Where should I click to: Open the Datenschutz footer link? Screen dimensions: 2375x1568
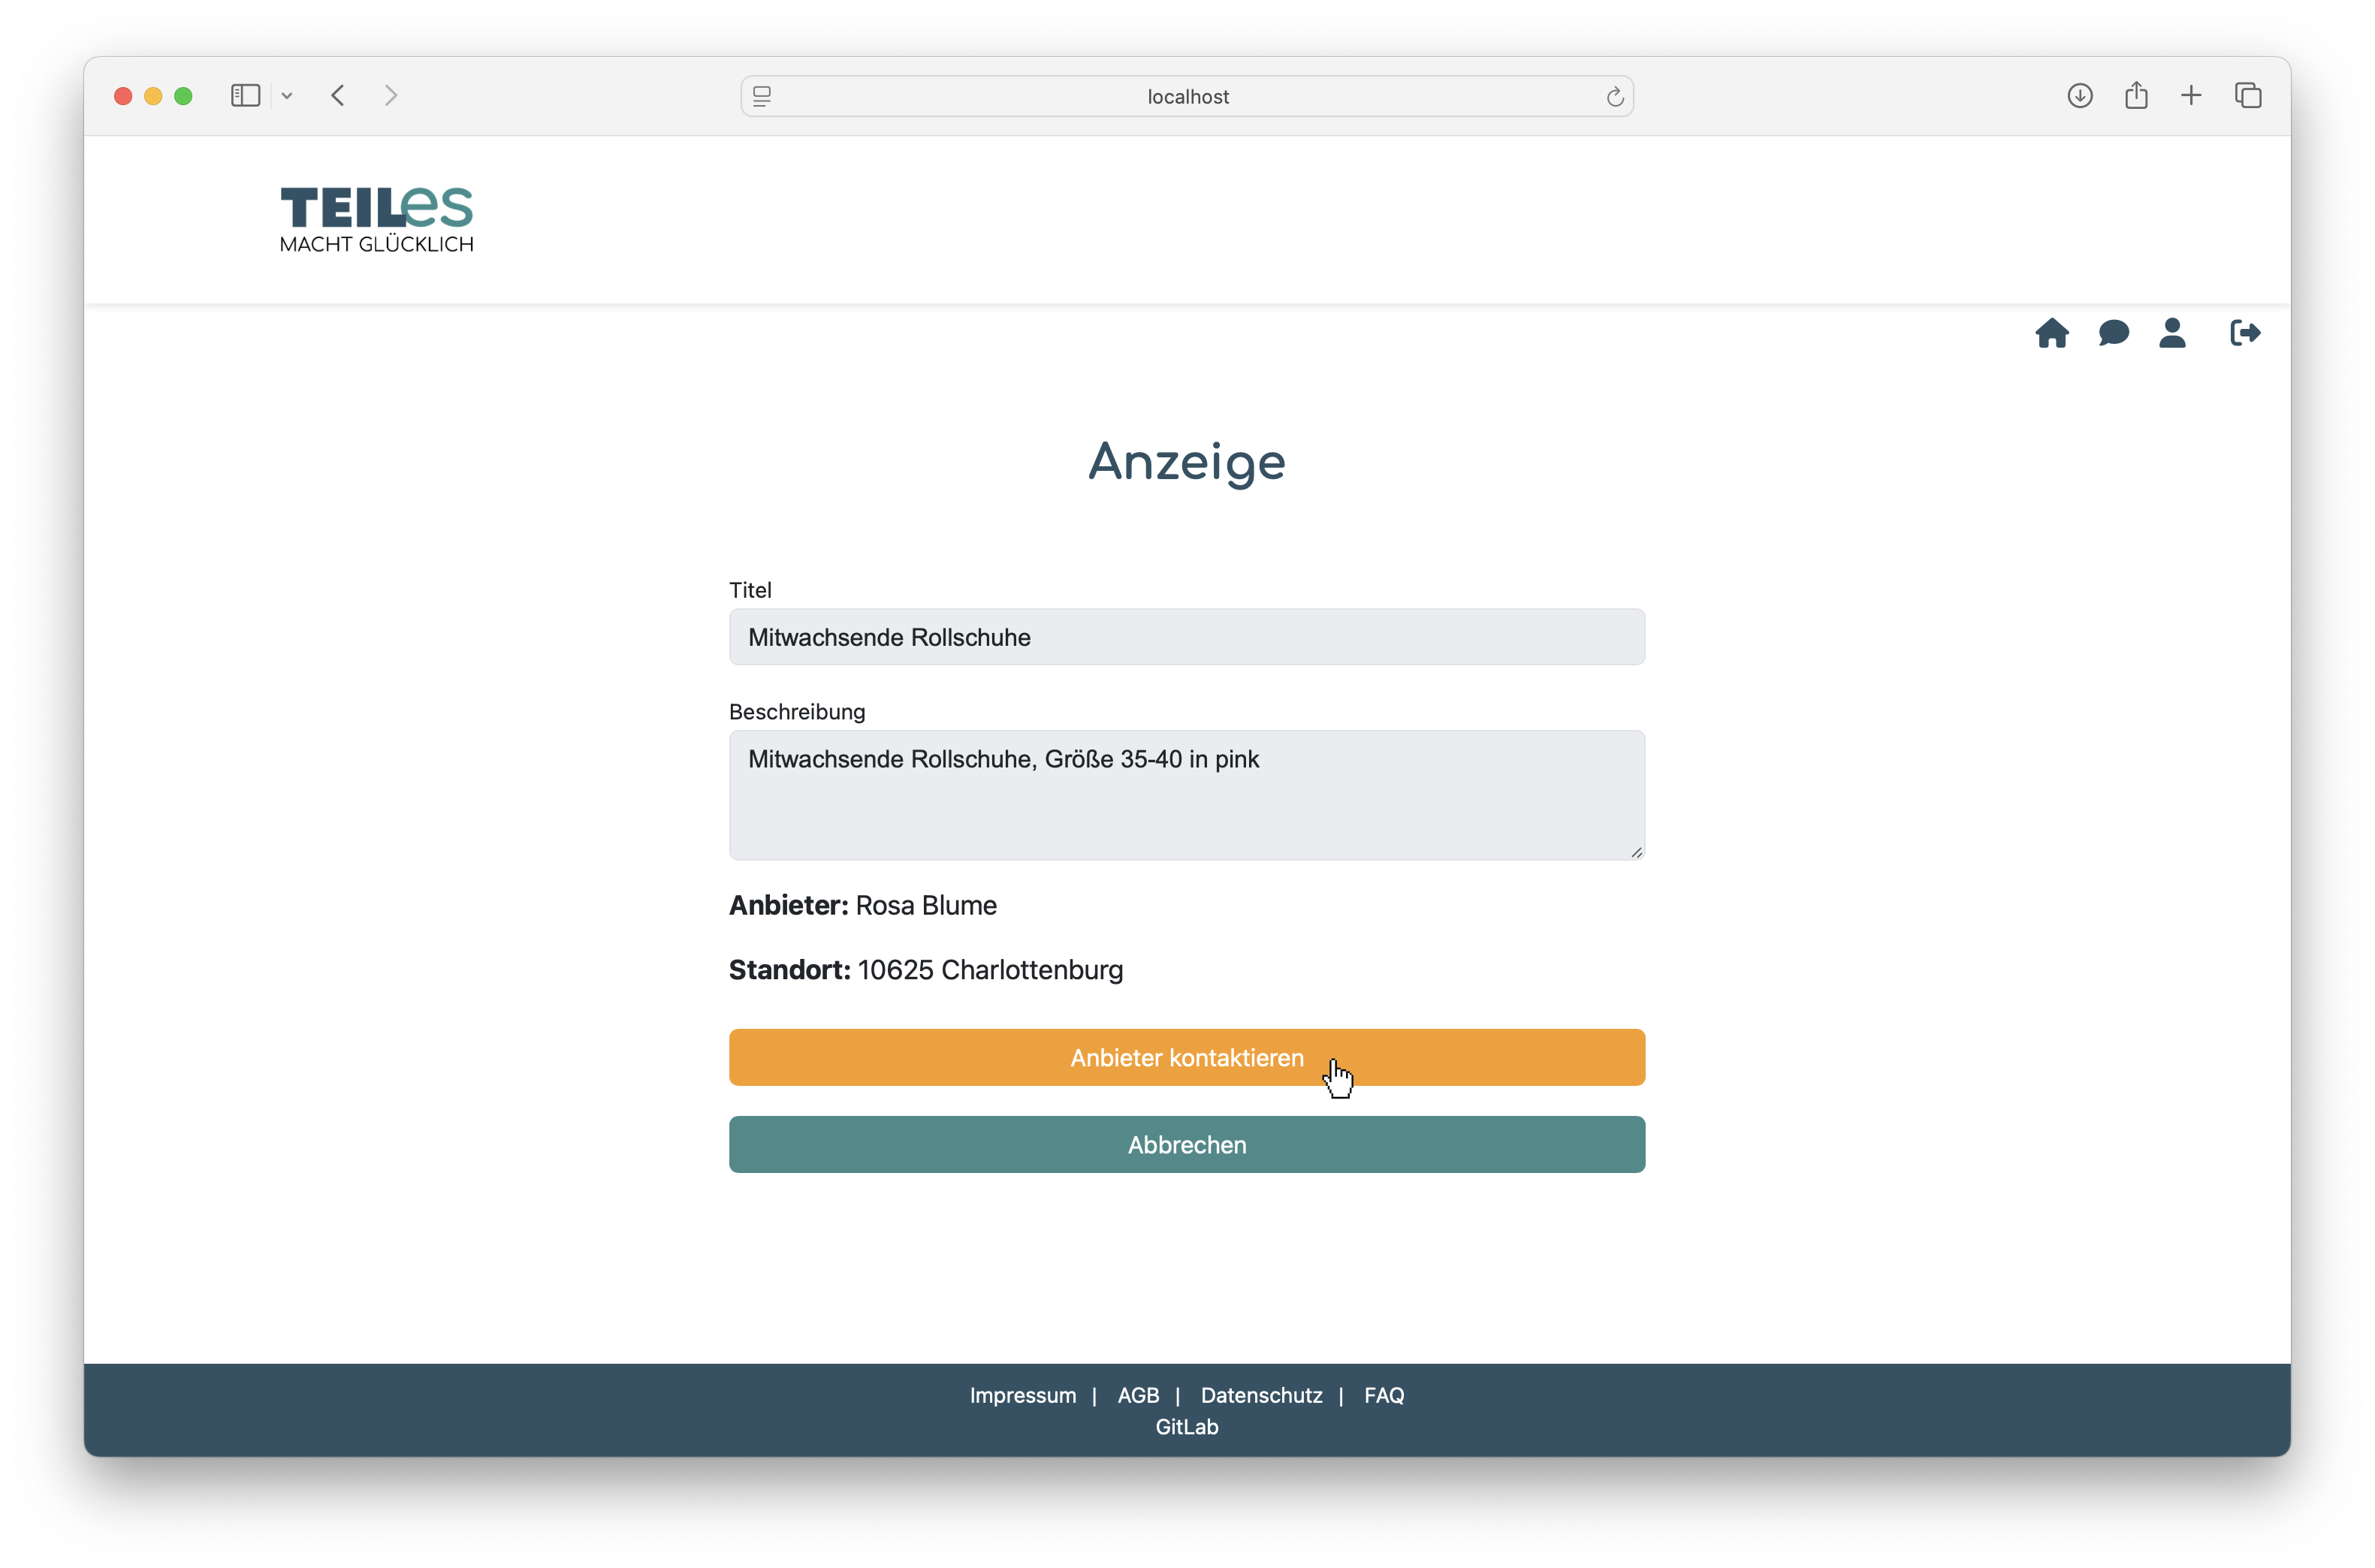point(1261,1395)
